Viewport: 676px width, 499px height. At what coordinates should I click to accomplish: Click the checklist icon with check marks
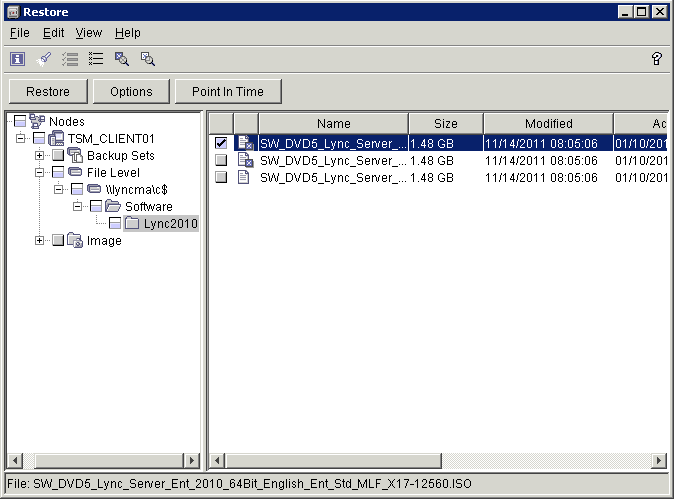(x=70, y=59)
